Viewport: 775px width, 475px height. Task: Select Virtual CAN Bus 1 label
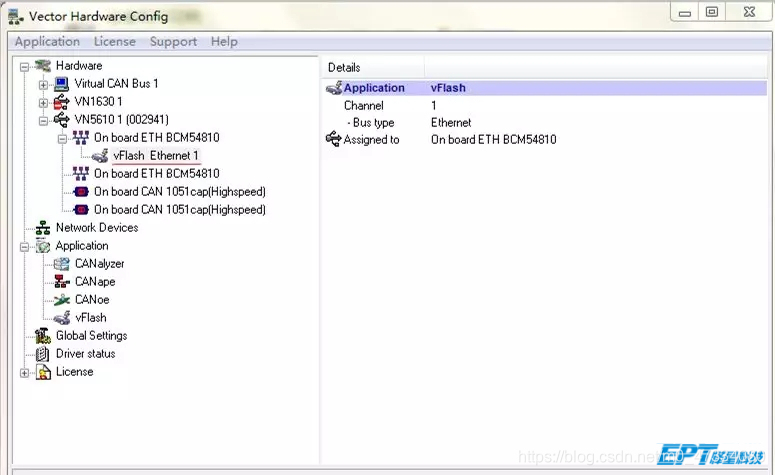tap(117, 84)
